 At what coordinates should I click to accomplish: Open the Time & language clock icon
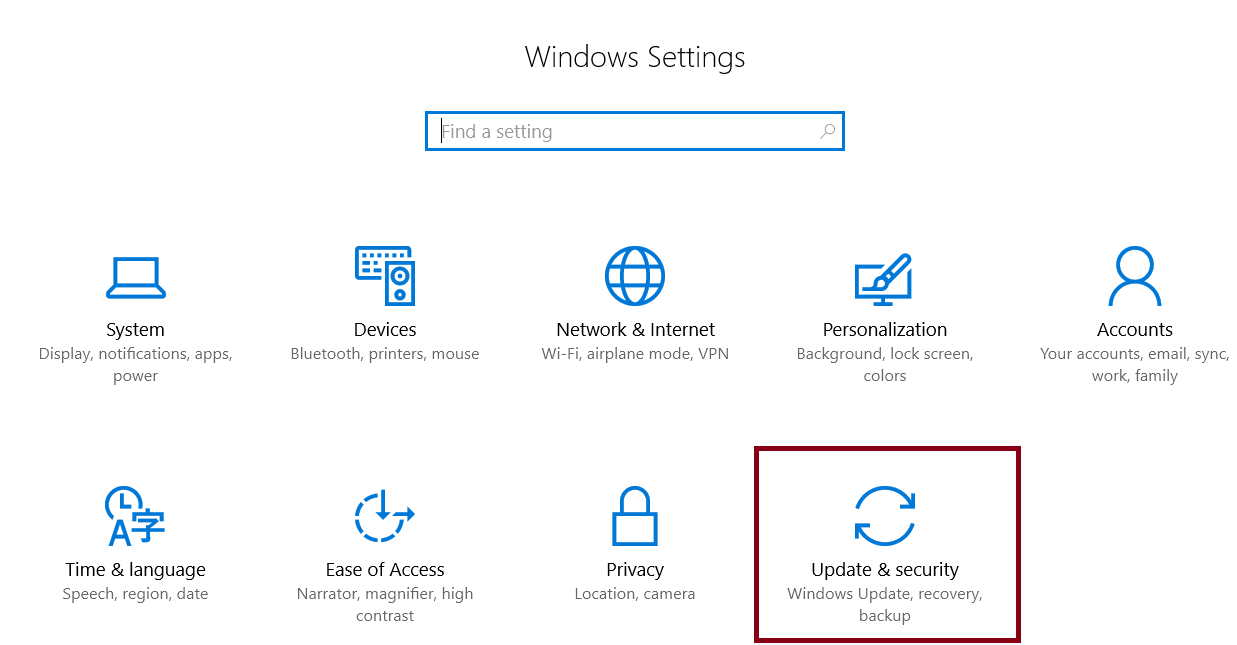pos(135,516)
